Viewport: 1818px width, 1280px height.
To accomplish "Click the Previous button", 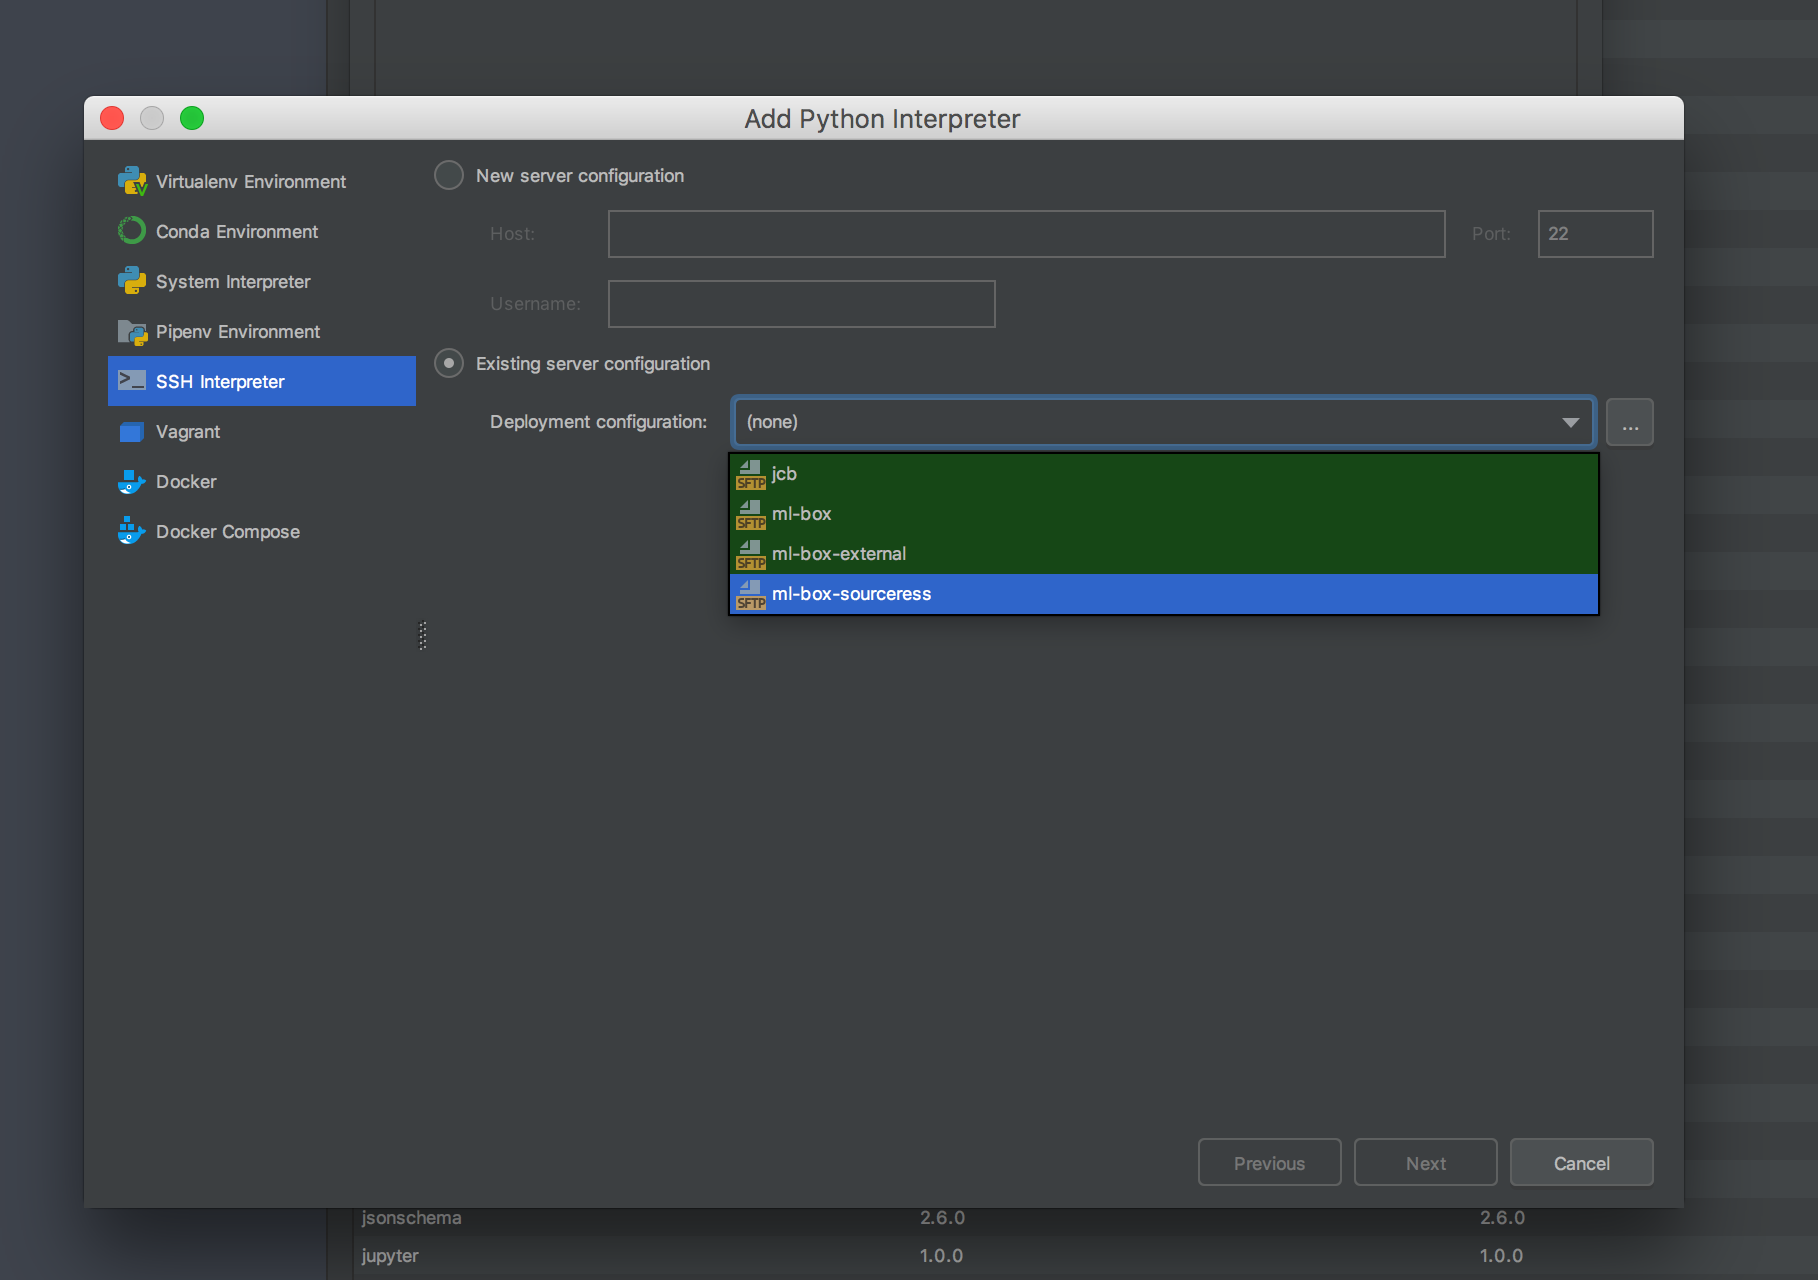I will 1269,1162.
